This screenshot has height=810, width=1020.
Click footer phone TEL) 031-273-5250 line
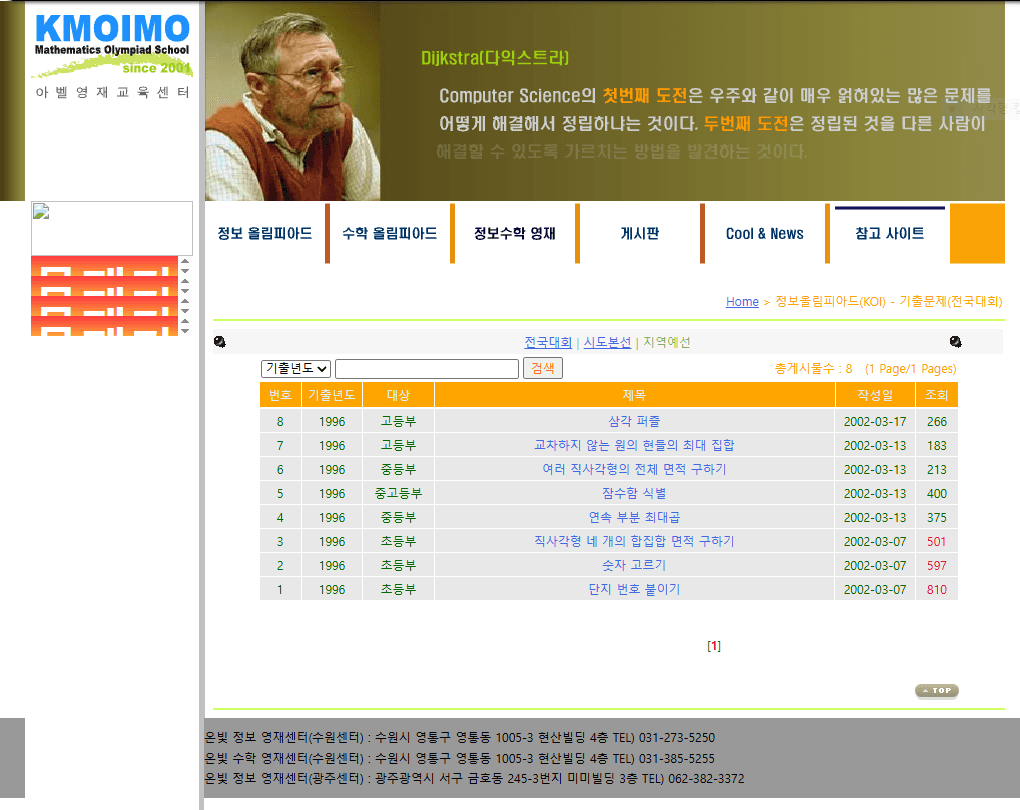click(459, 738)
